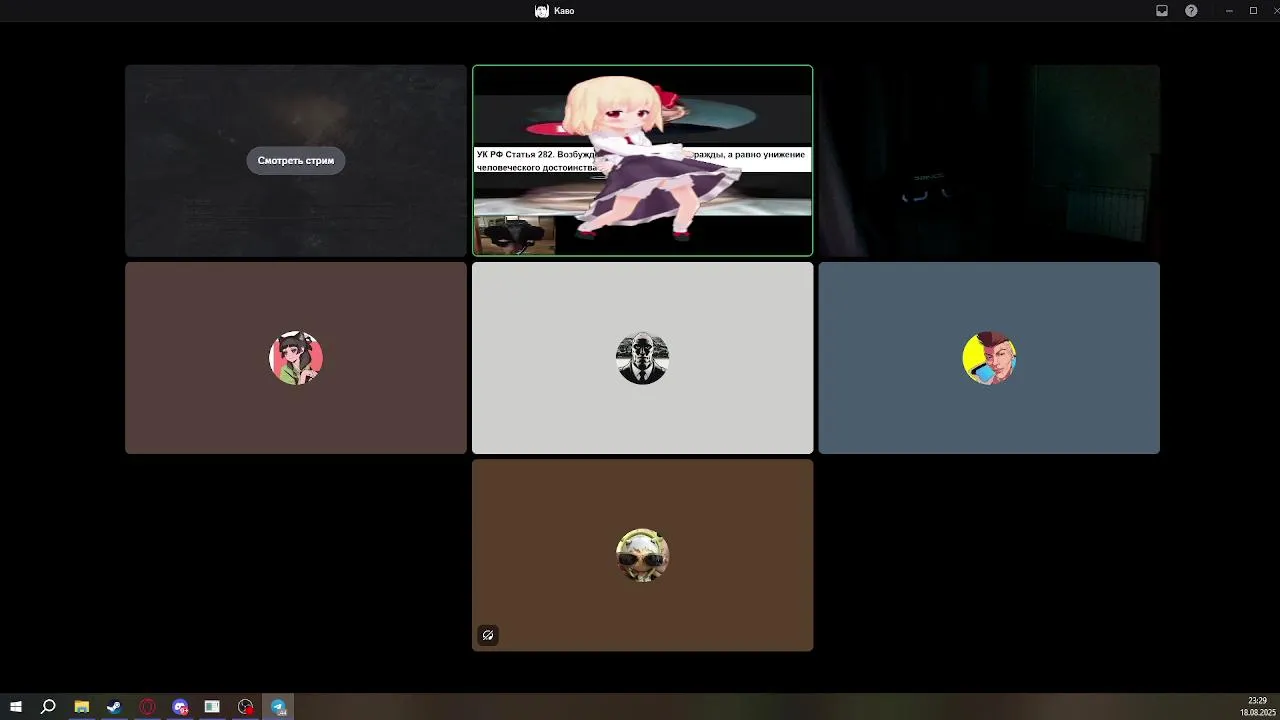Open Steam from the taskbar
Viewport: 1280px width, 720px height.
tap(114, 707)
